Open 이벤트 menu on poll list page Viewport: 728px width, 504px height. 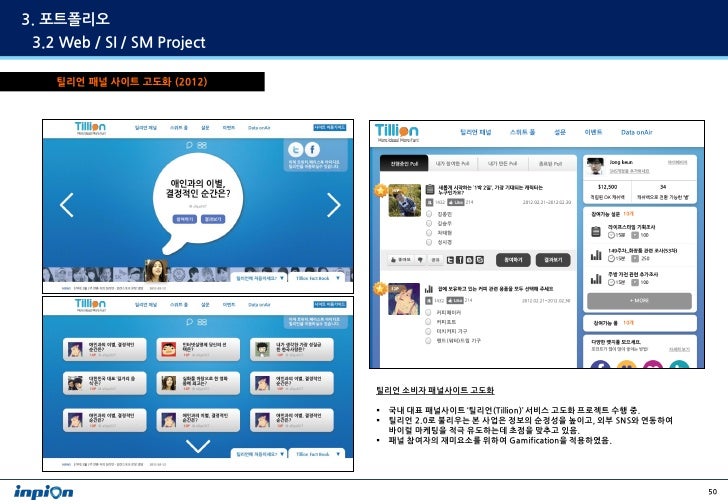pyautogui.click(x=593, y=132)
